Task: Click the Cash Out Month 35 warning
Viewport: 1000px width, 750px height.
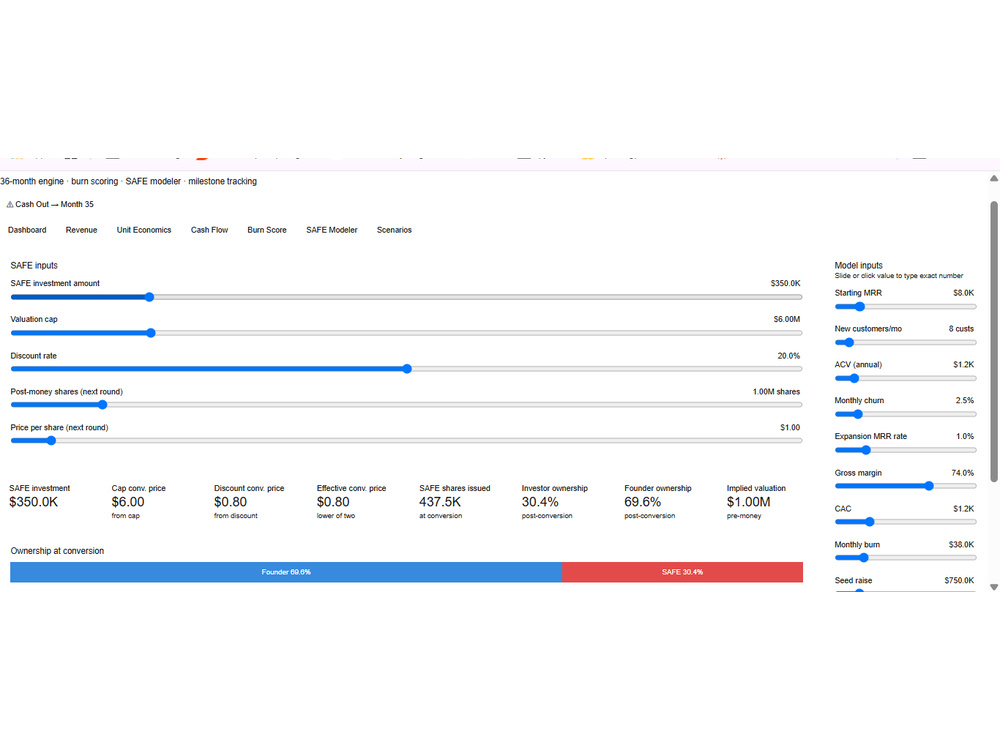Action: [x=50, y=204]
